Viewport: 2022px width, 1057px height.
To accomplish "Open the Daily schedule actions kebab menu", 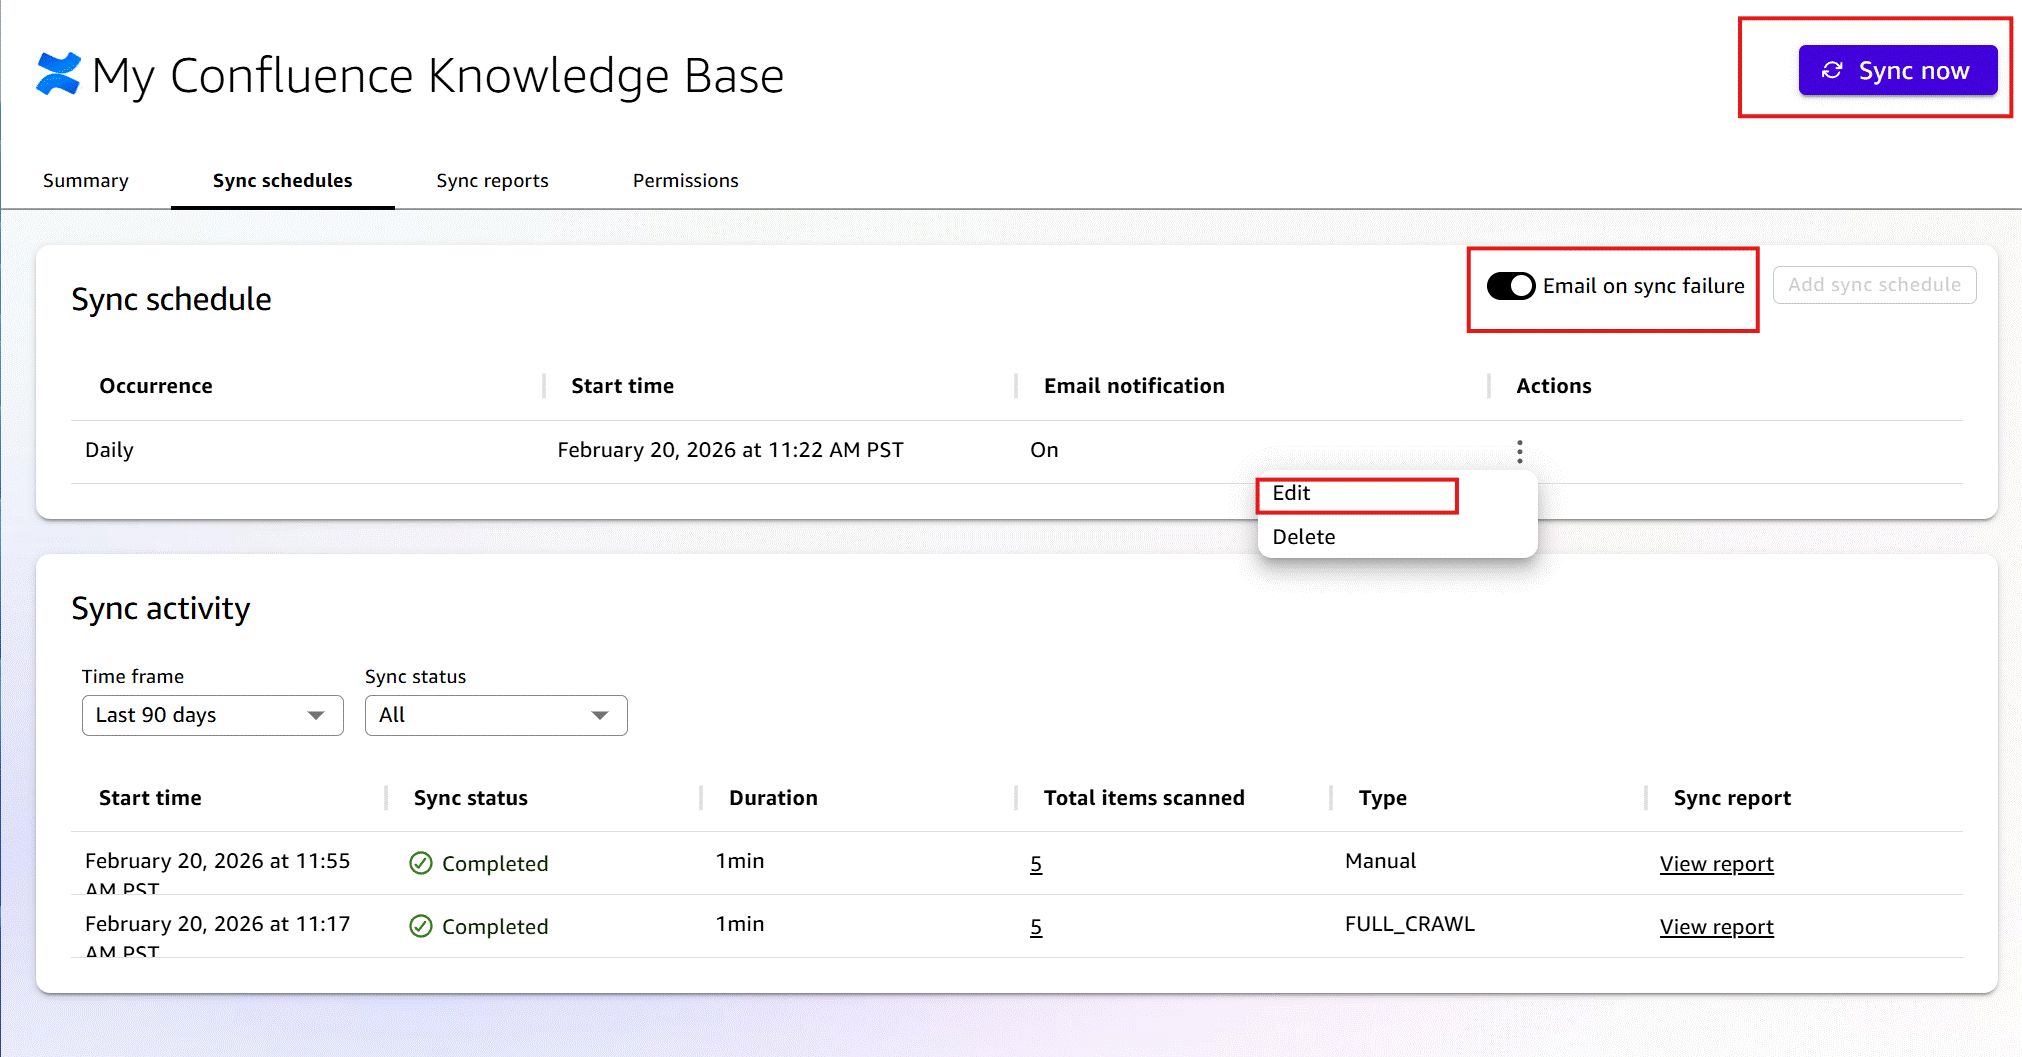I will 1520,452.
